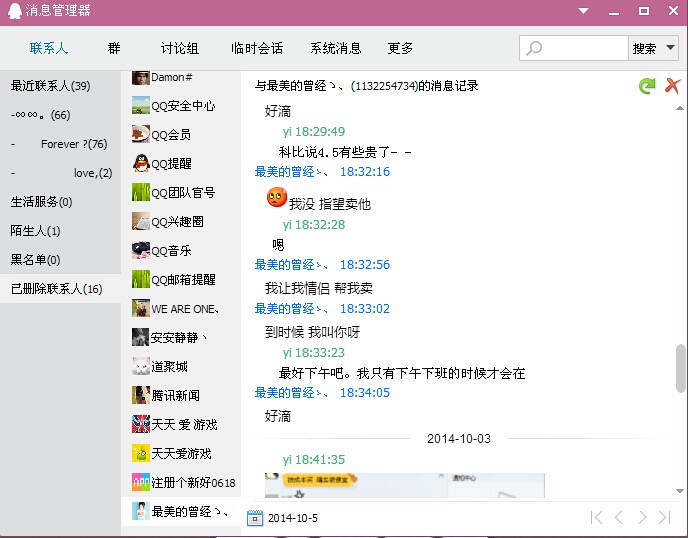Switch to the 联系人 tab
This screenshot has height=538, width=688.
coord(49,48)
